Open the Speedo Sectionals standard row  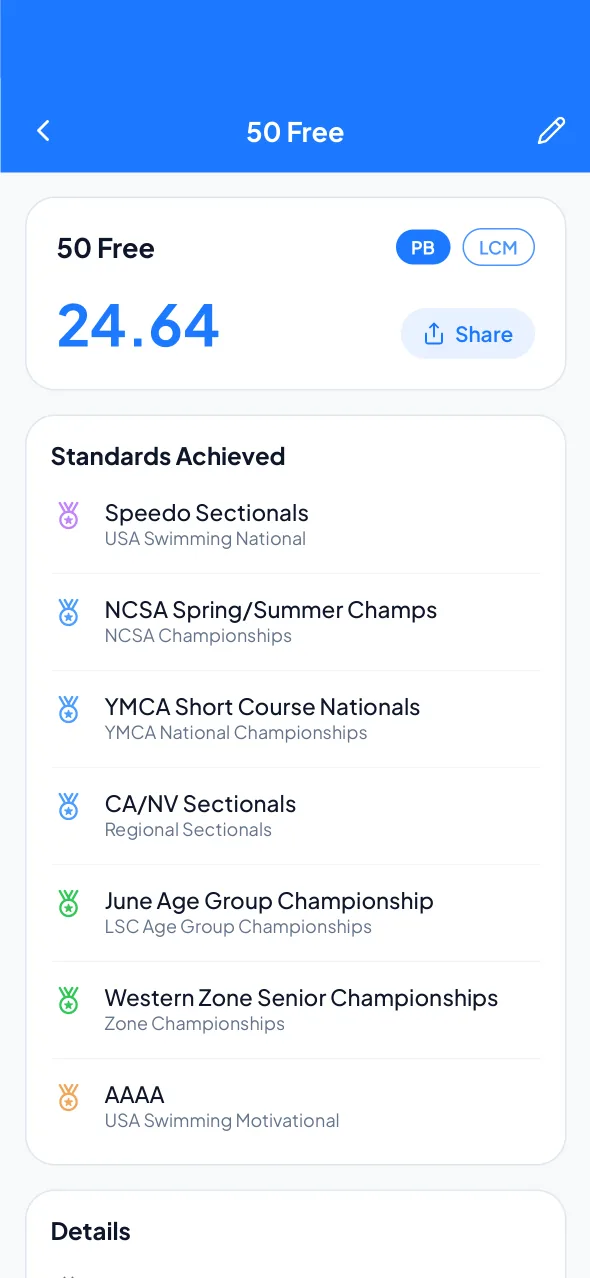[296, 525]
